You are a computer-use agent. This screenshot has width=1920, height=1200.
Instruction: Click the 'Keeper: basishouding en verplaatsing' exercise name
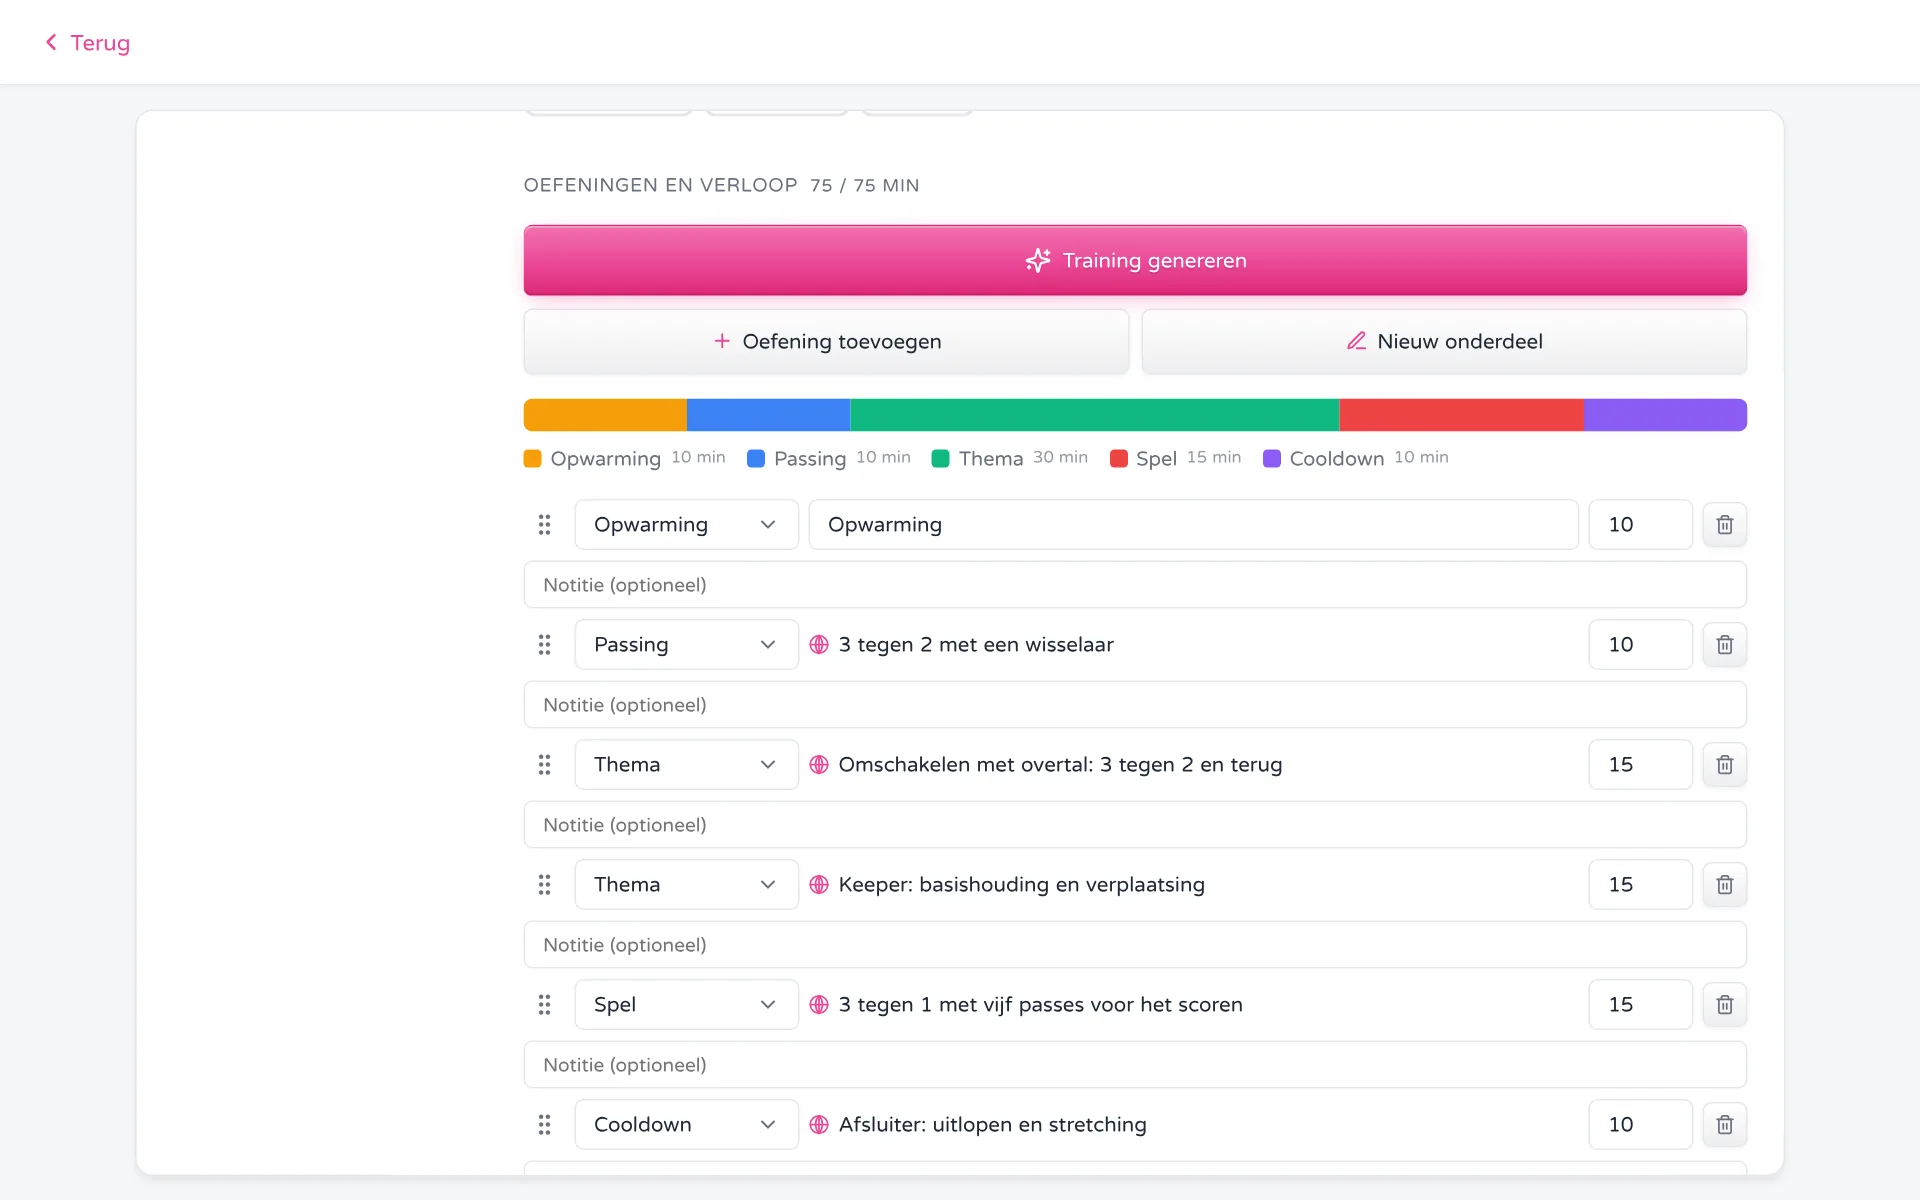(x=1021, y=884)
